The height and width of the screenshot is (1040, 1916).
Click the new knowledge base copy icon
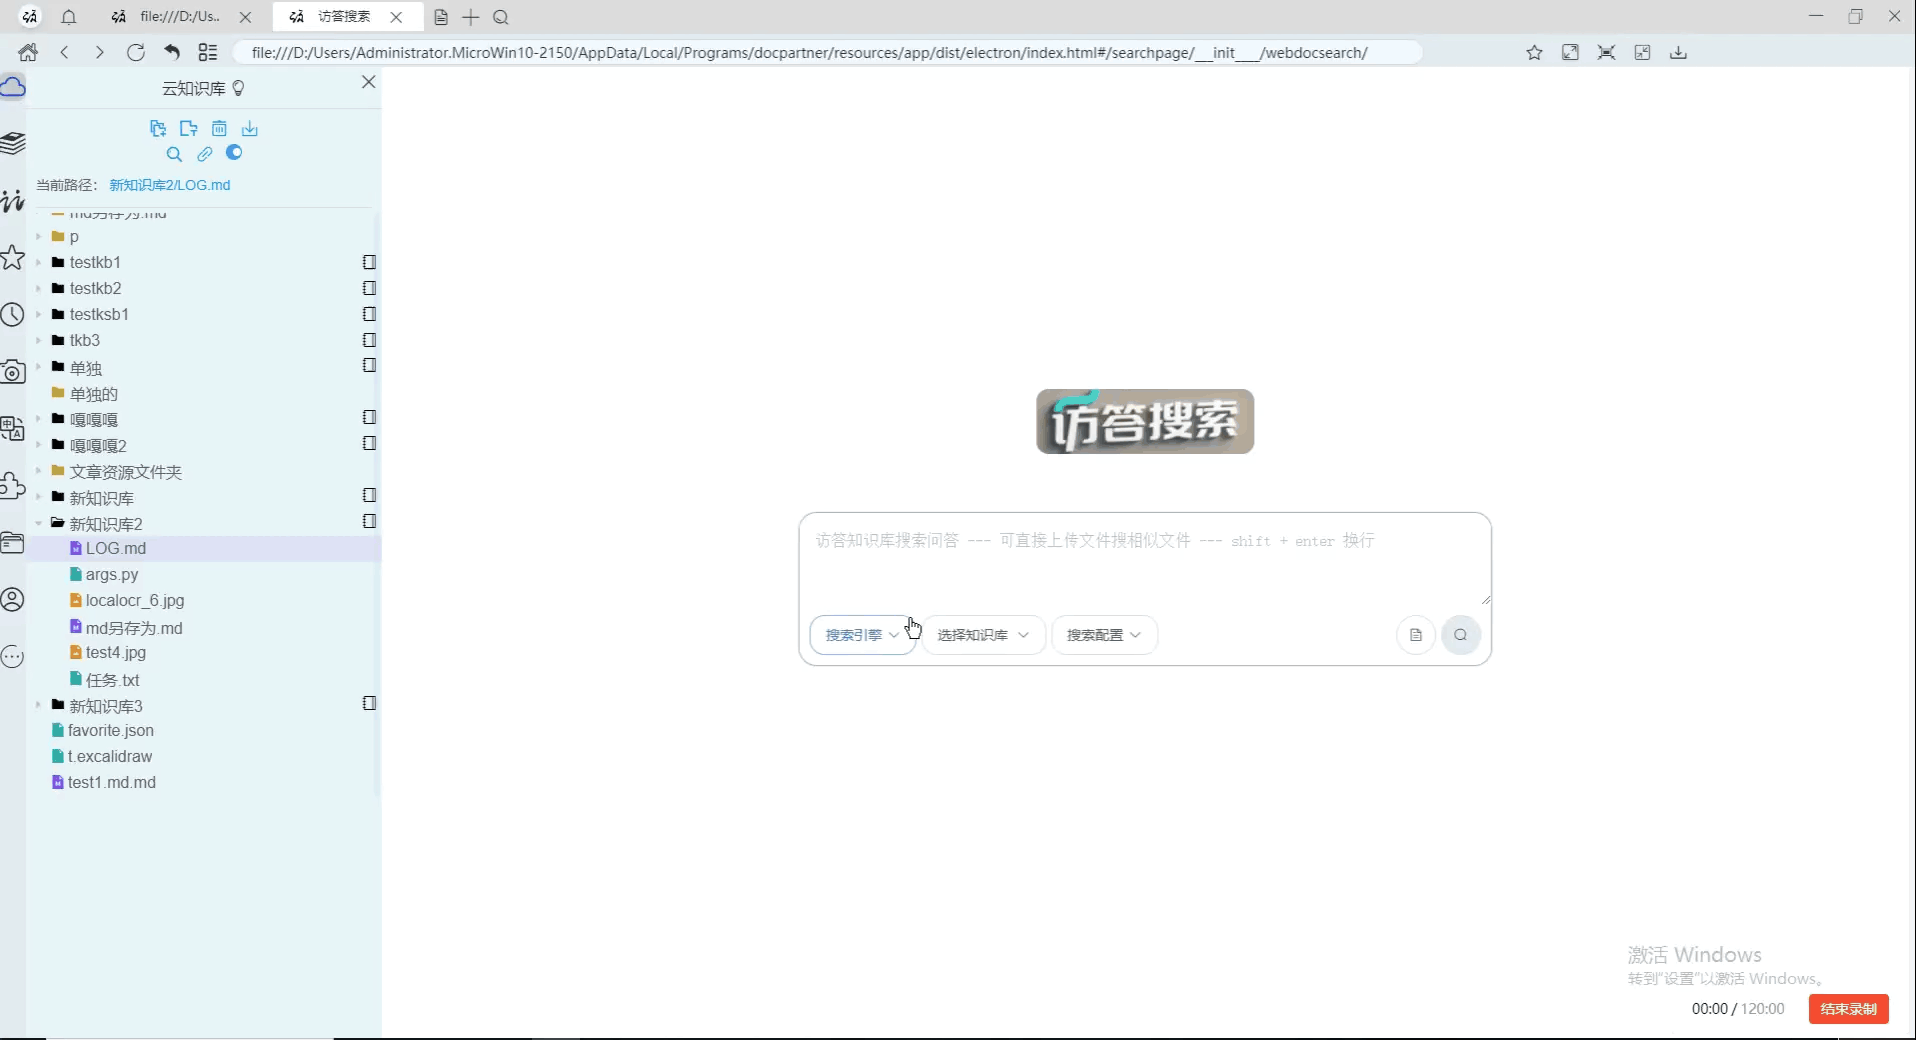pos(158,128)
